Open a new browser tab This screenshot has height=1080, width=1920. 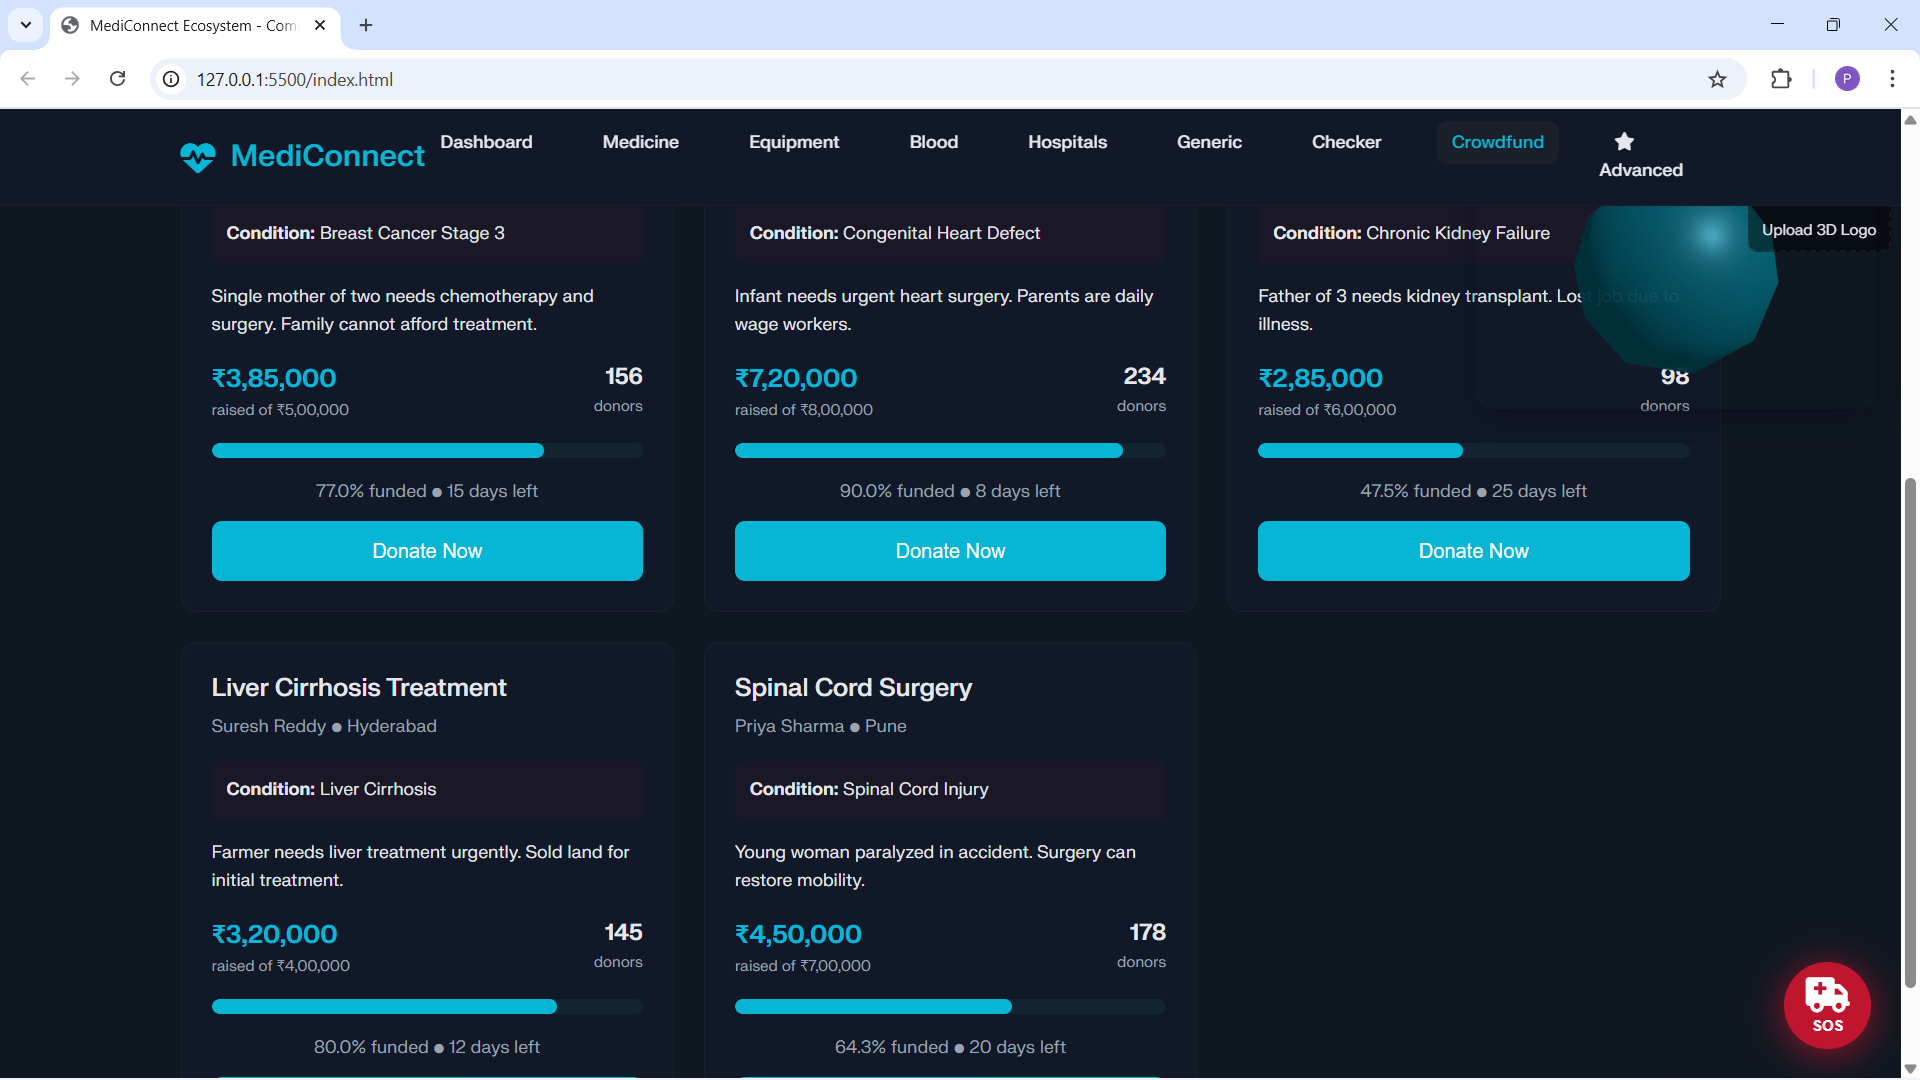point(366,25)
